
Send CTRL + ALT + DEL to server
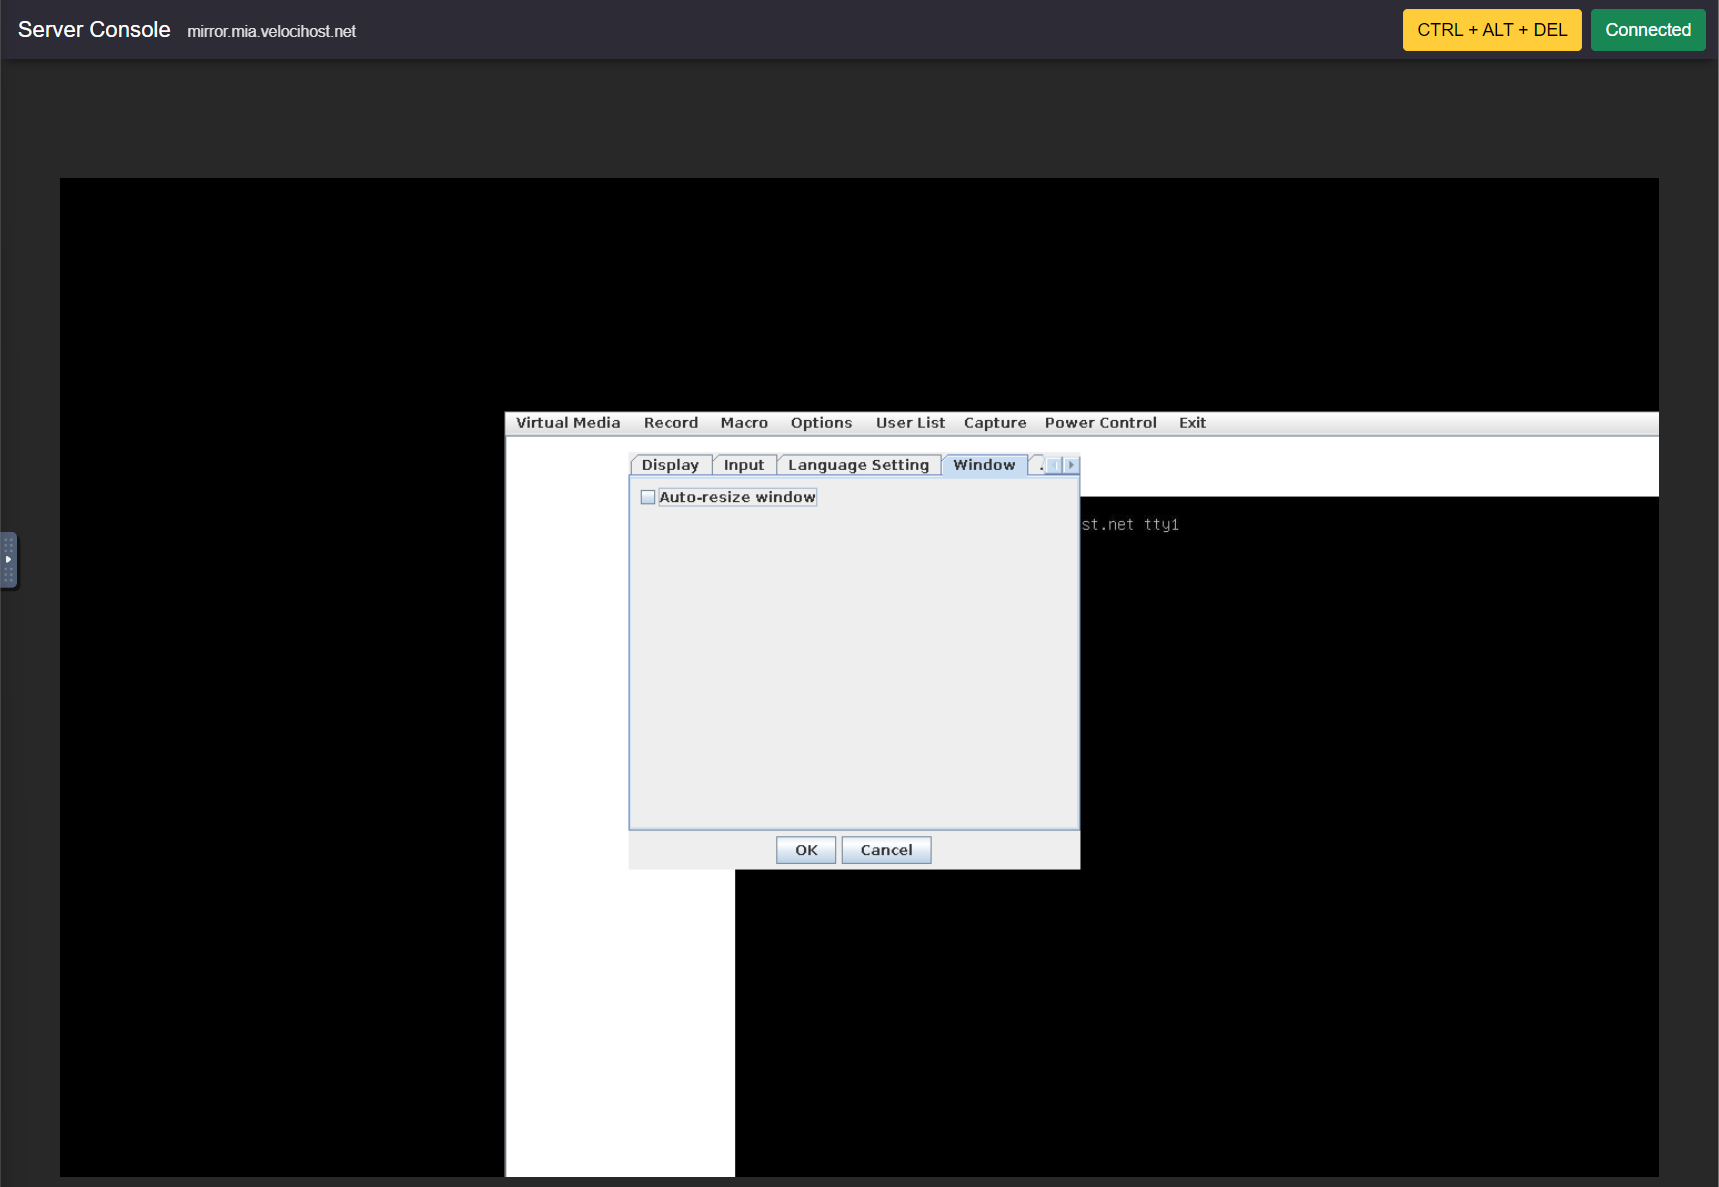[x=1492, y=30]
